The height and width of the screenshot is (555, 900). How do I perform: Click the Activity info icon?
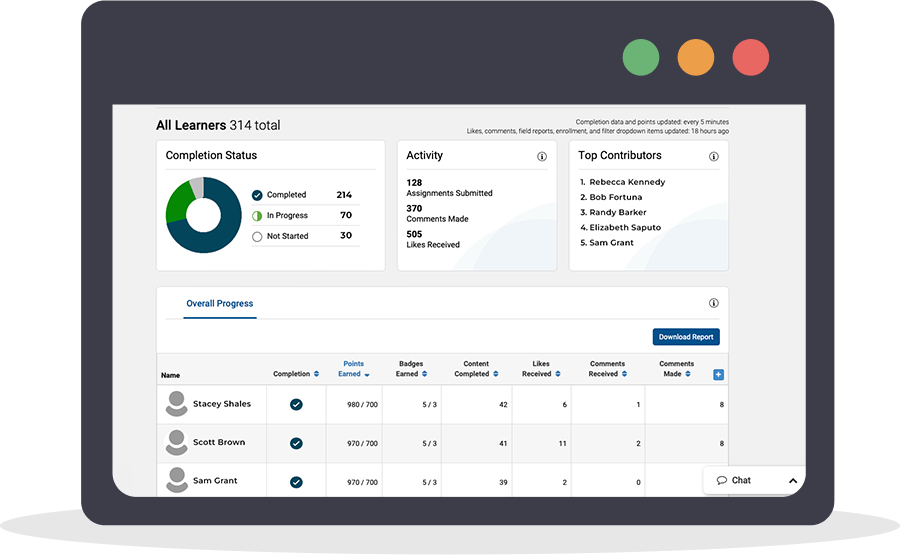pos(542,157)
